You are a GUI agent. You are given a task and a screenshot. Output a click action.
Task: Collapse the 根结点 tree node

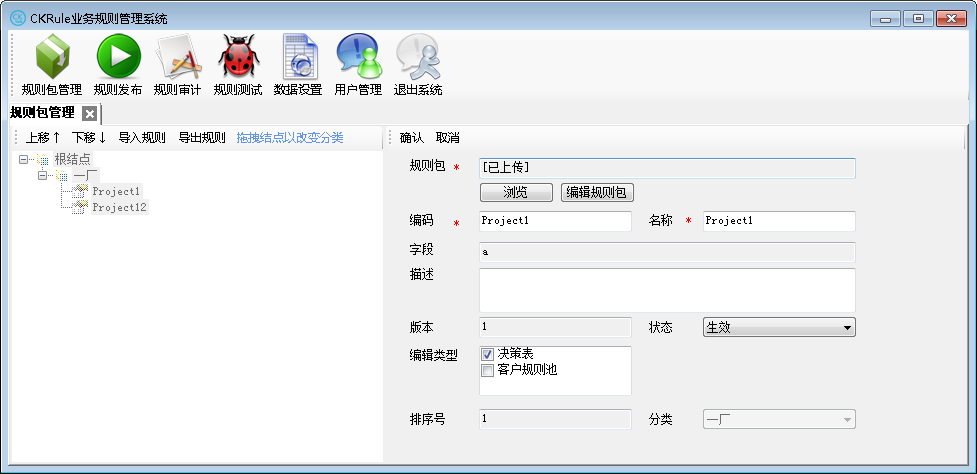click(23, 159)
